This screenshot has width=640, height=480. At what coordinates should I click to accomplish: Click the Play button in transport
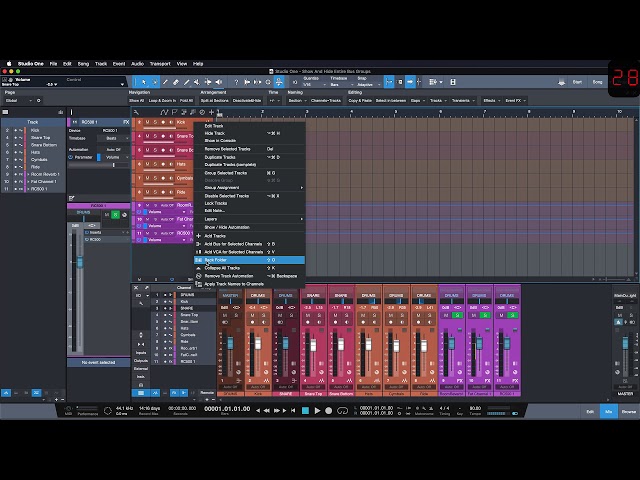[317, 411]
